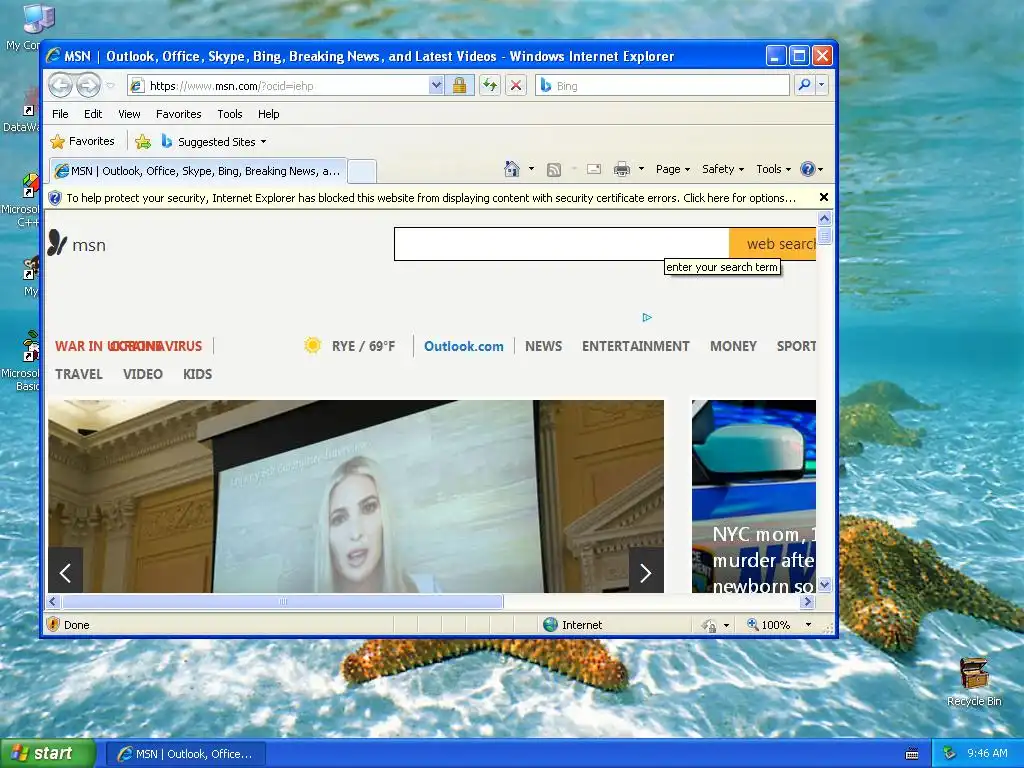This screenshot has height=768, width=1024.
Task: Open the TRAVEL section link
Action: tap(79, 374)
